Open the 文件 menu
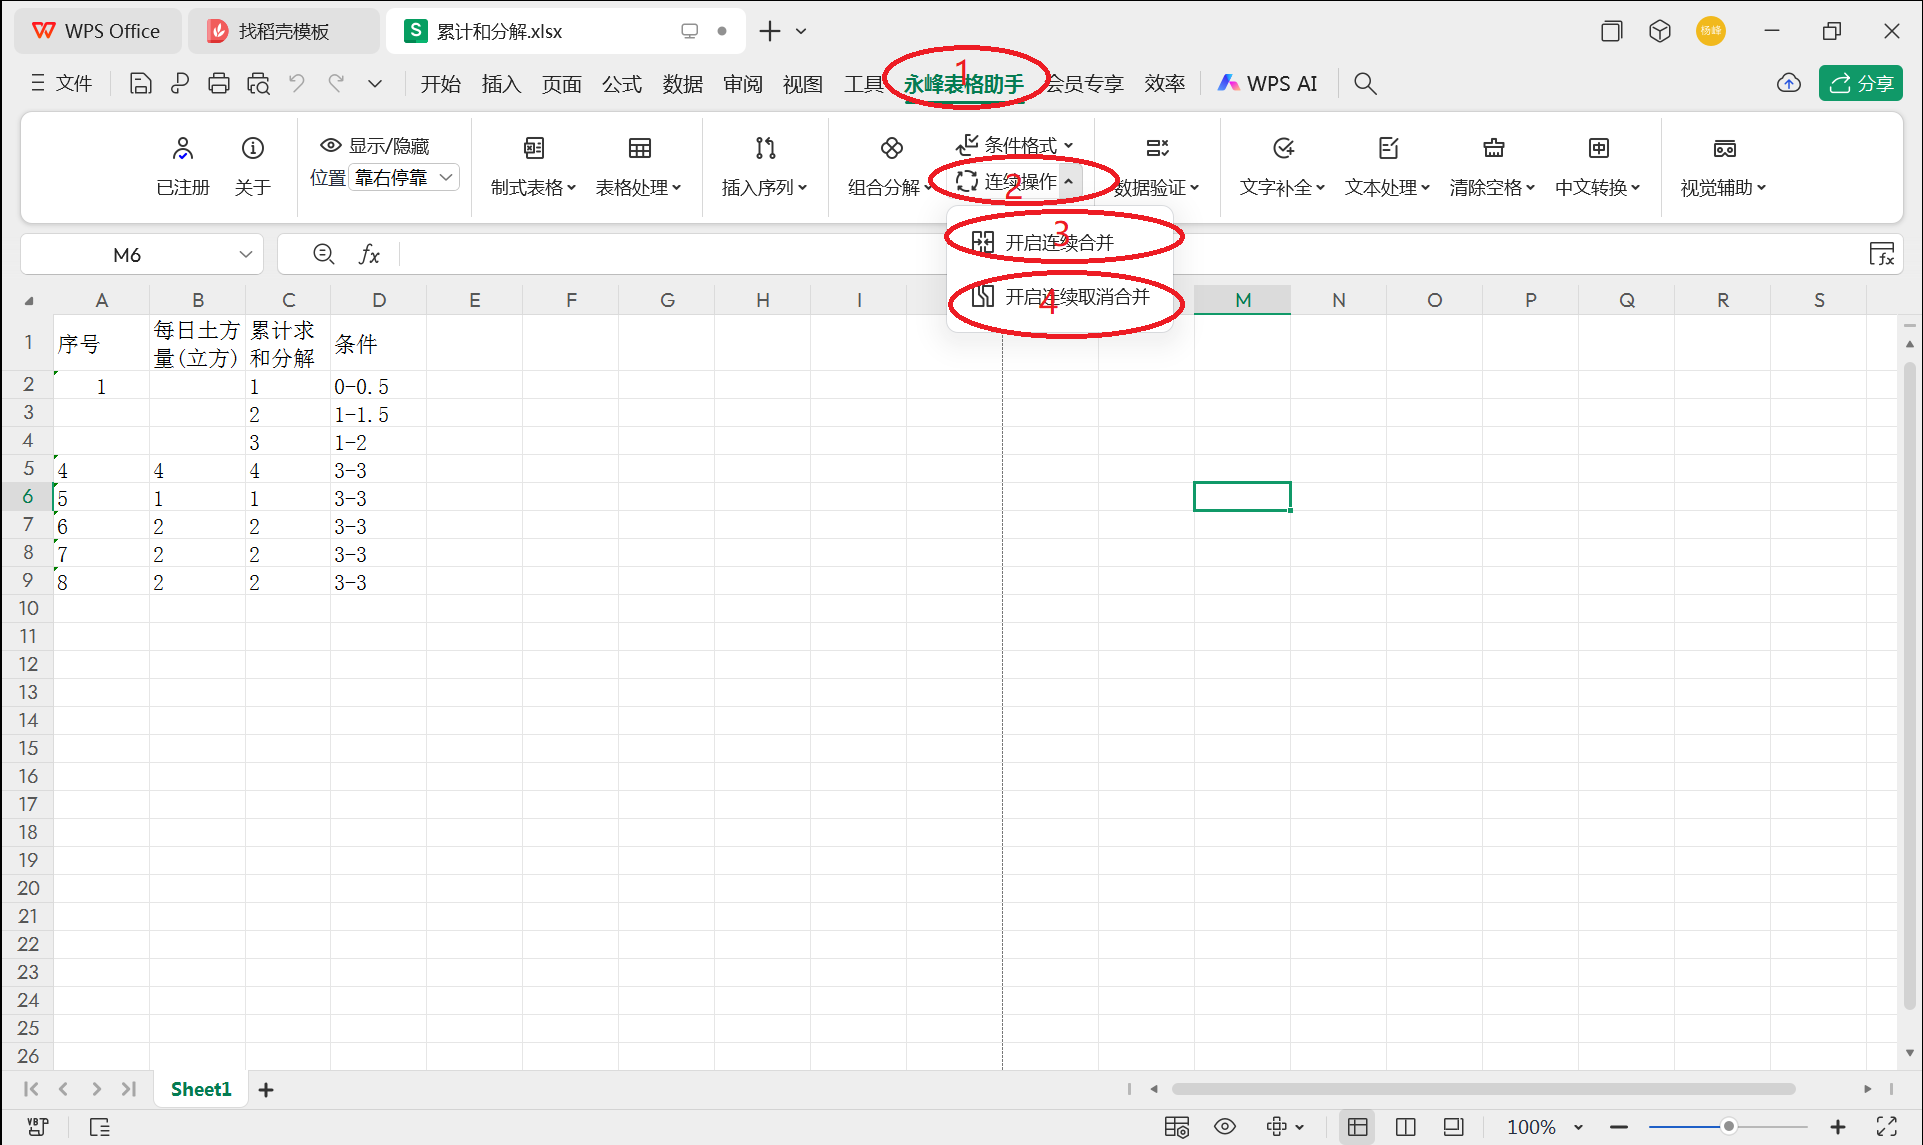This screenshot has height=1145, width=1923. 74,83
